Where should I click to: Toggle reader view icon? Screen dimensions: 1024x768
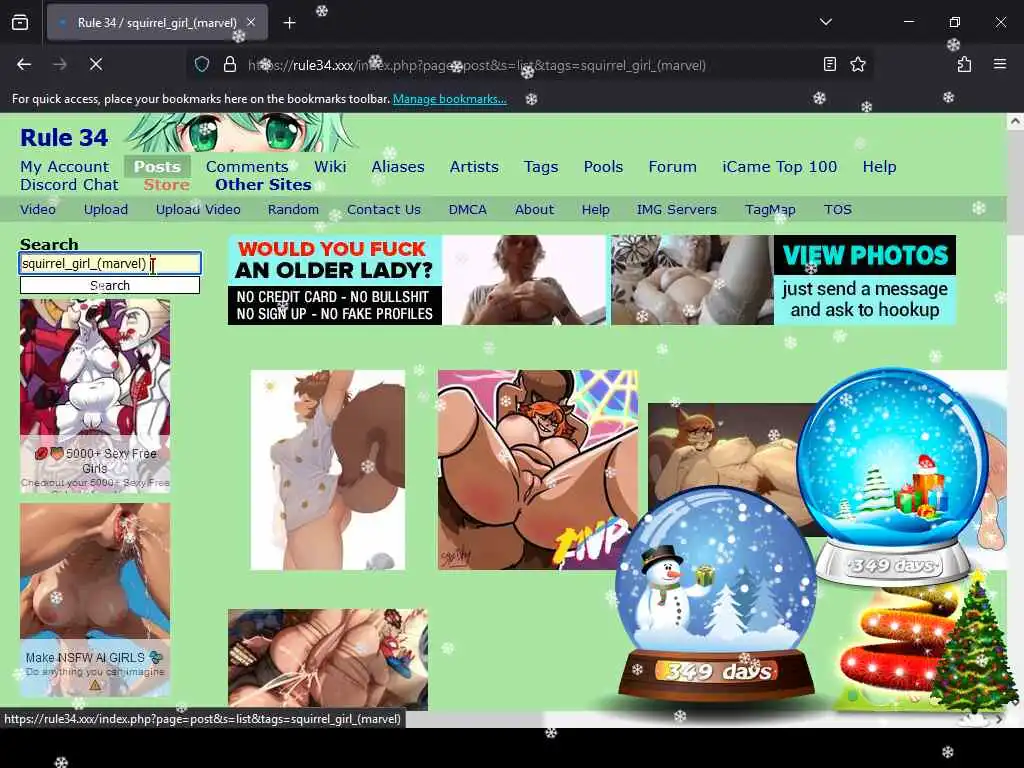[829, 64]
